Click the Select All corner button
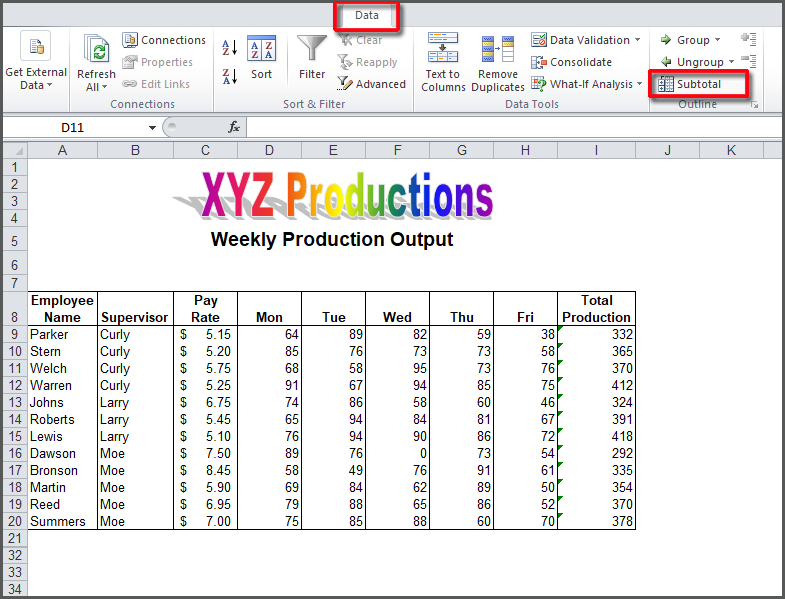Image resolution: width=785 pixels, height=599 pixels. pyautogui.click(x=15, y=150)
